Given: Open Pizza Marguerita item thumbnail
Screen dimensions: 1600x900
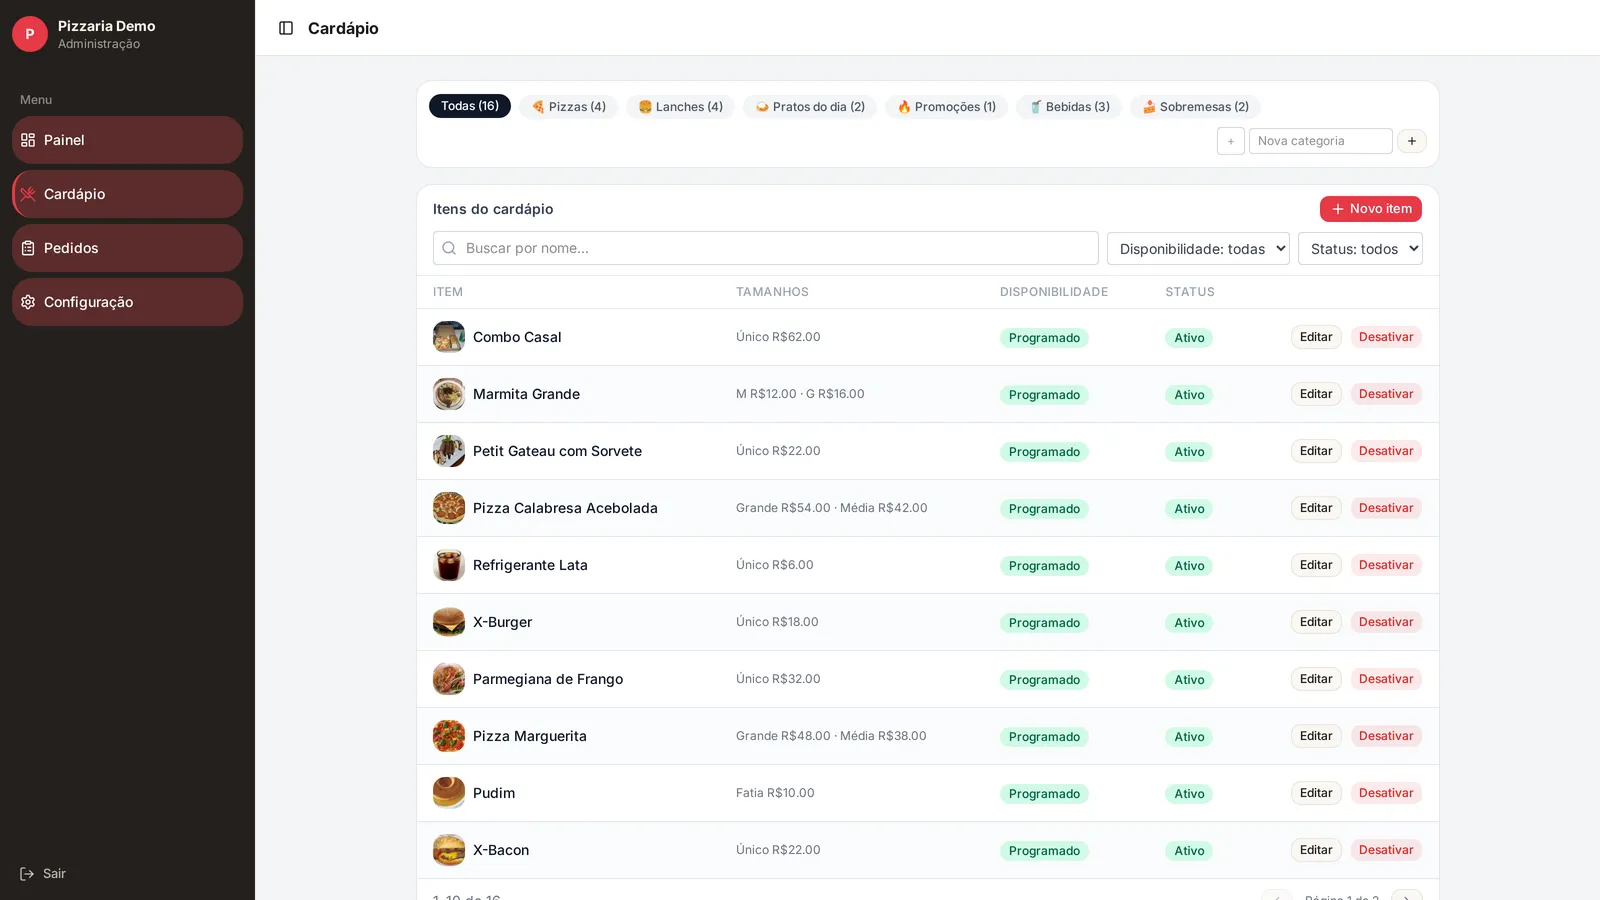Looking at the screenshot, I should 449,736.
